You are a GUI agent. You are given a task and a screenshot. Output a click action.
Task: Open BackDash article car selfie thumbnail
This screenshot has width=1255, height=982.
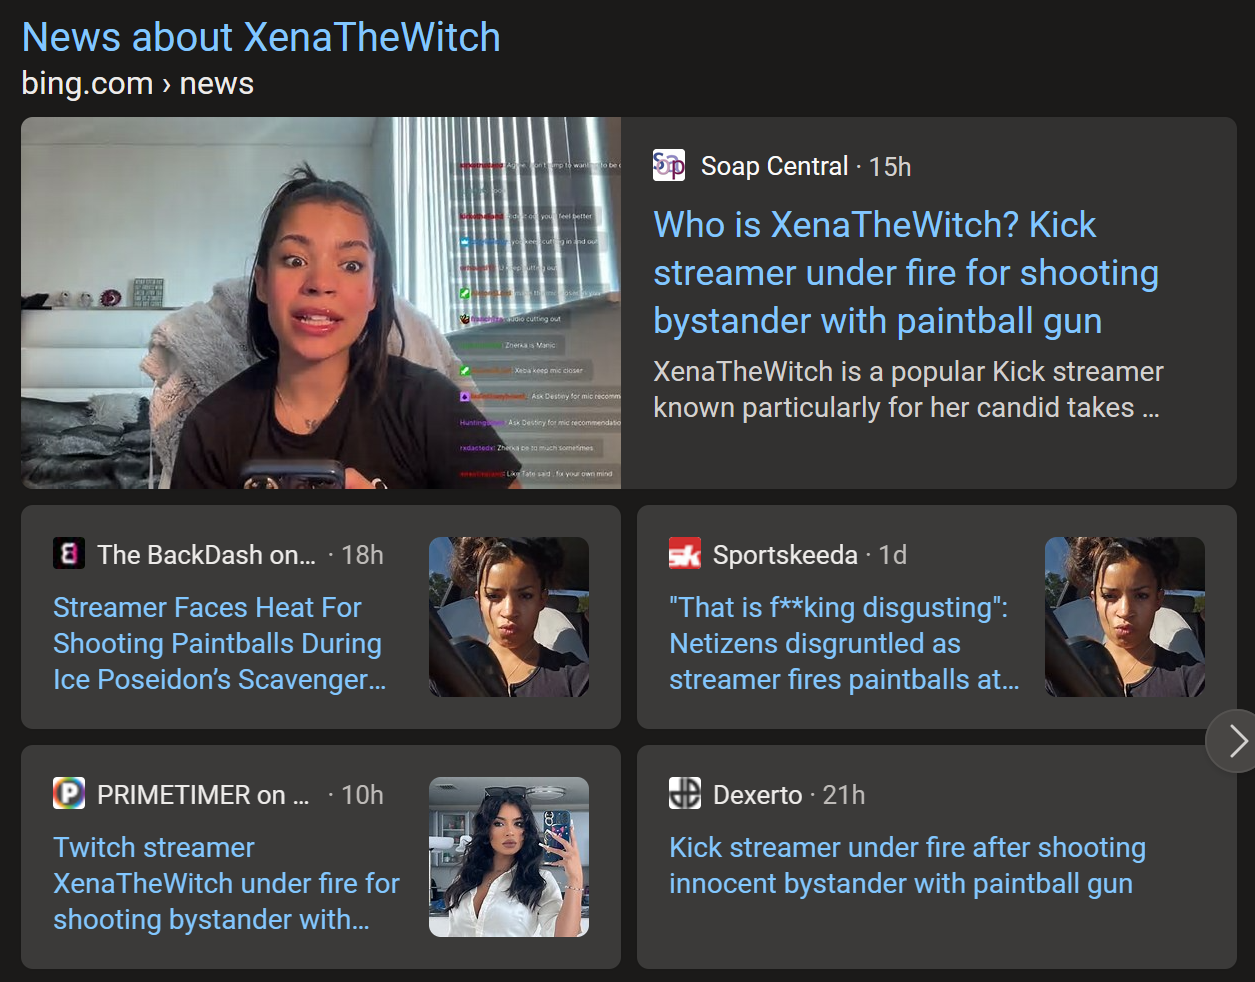(x=509, y=617)
